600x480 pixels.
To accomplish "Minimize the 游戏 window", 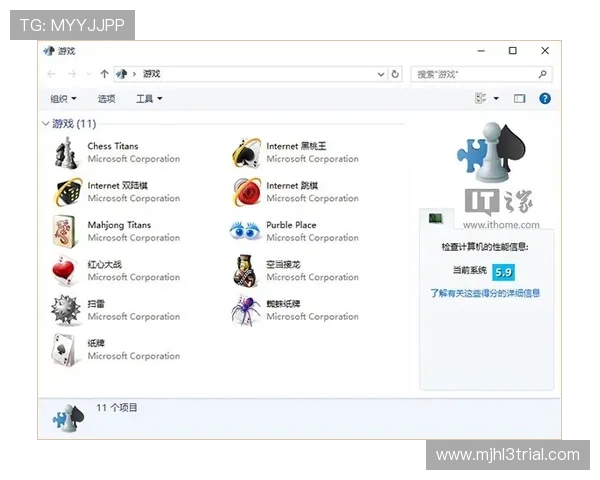I will coord(481,51).
